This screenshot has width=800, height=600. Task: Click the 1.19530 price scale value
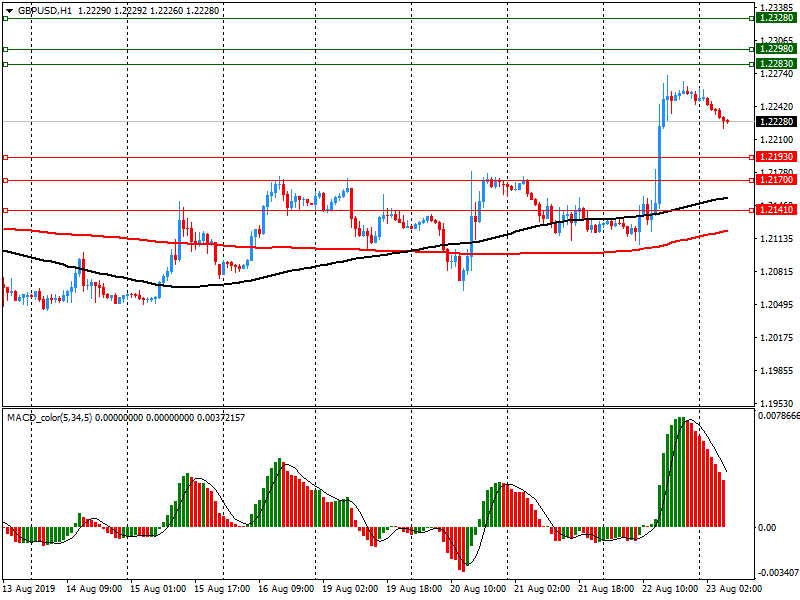[x=777, y=404]
